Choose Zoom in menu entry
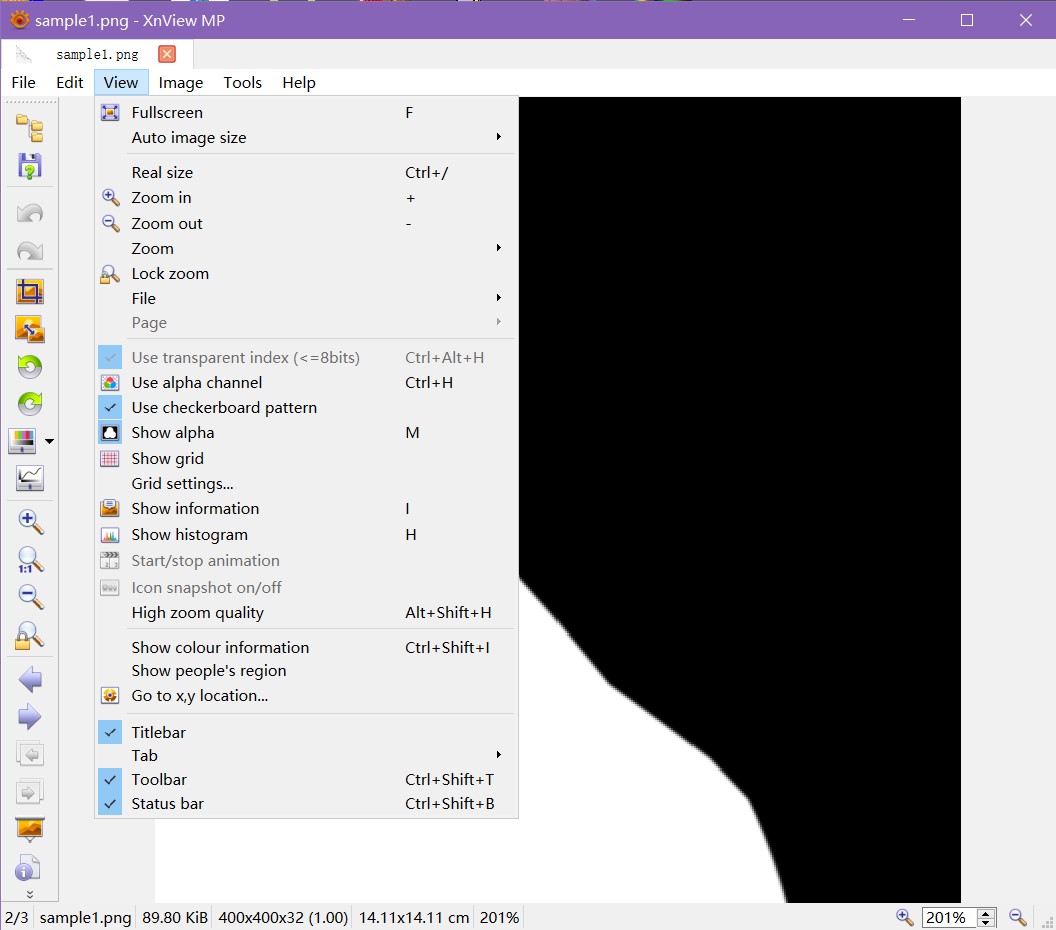Screen dimensions: 1056x930 (306, 198)
